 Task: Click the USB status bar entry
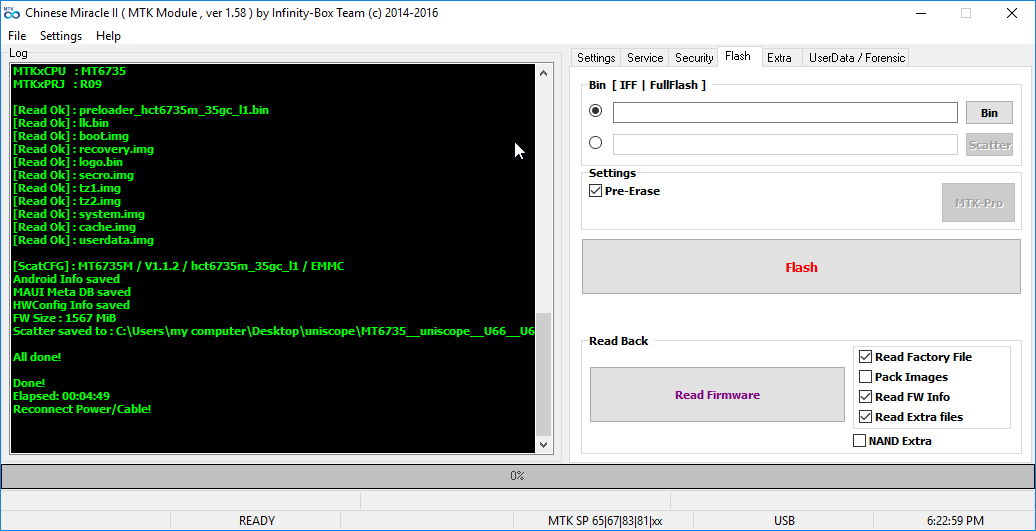pyautogui.click(x=784, y=520)
